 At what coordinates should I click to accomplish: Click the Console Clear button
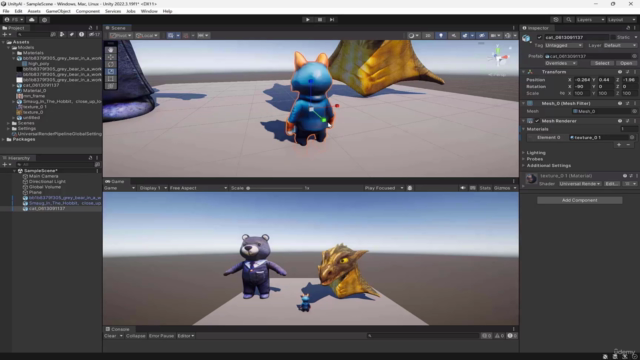[x=110, y=336]
